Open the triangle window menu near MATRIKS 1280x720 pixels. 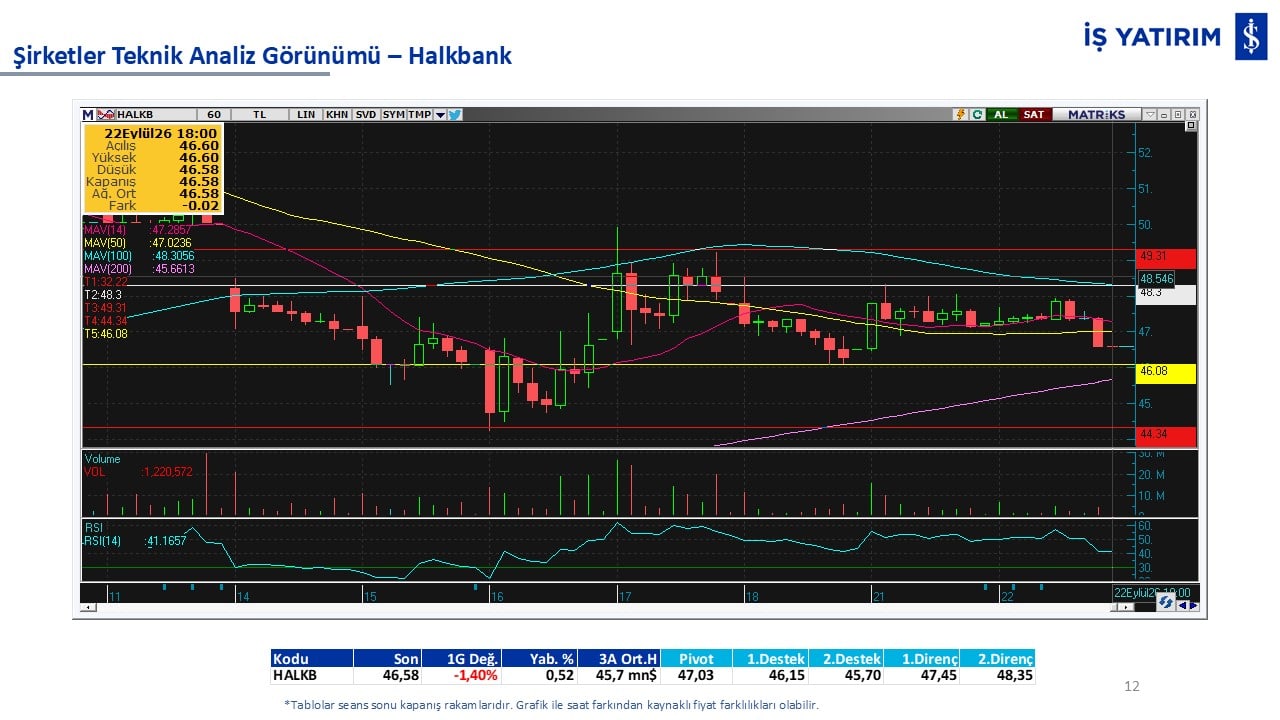(x=1150, y=114)
